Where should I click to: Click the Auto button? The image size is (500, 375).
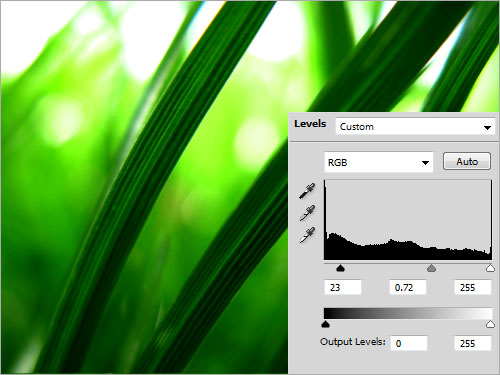pos(467,162)
